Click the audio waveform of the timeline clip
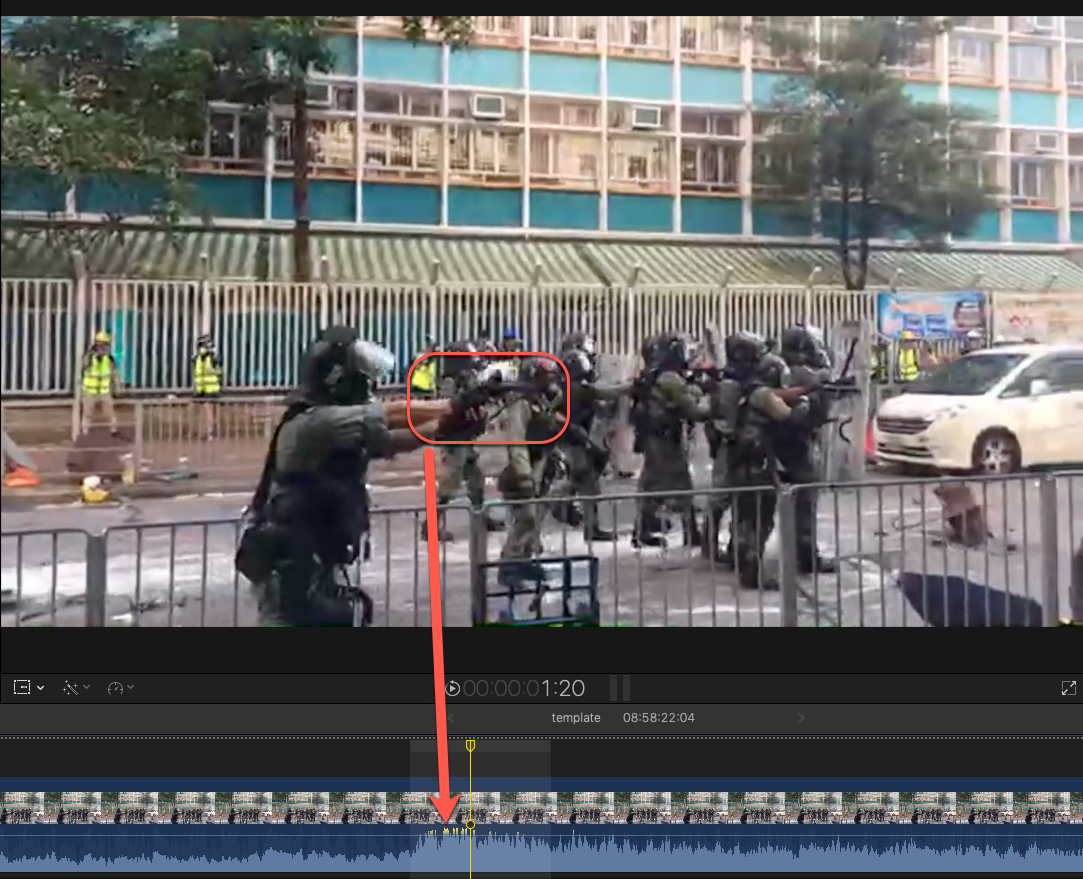This screenshot has width=1083, height=879. pos(250,852)
